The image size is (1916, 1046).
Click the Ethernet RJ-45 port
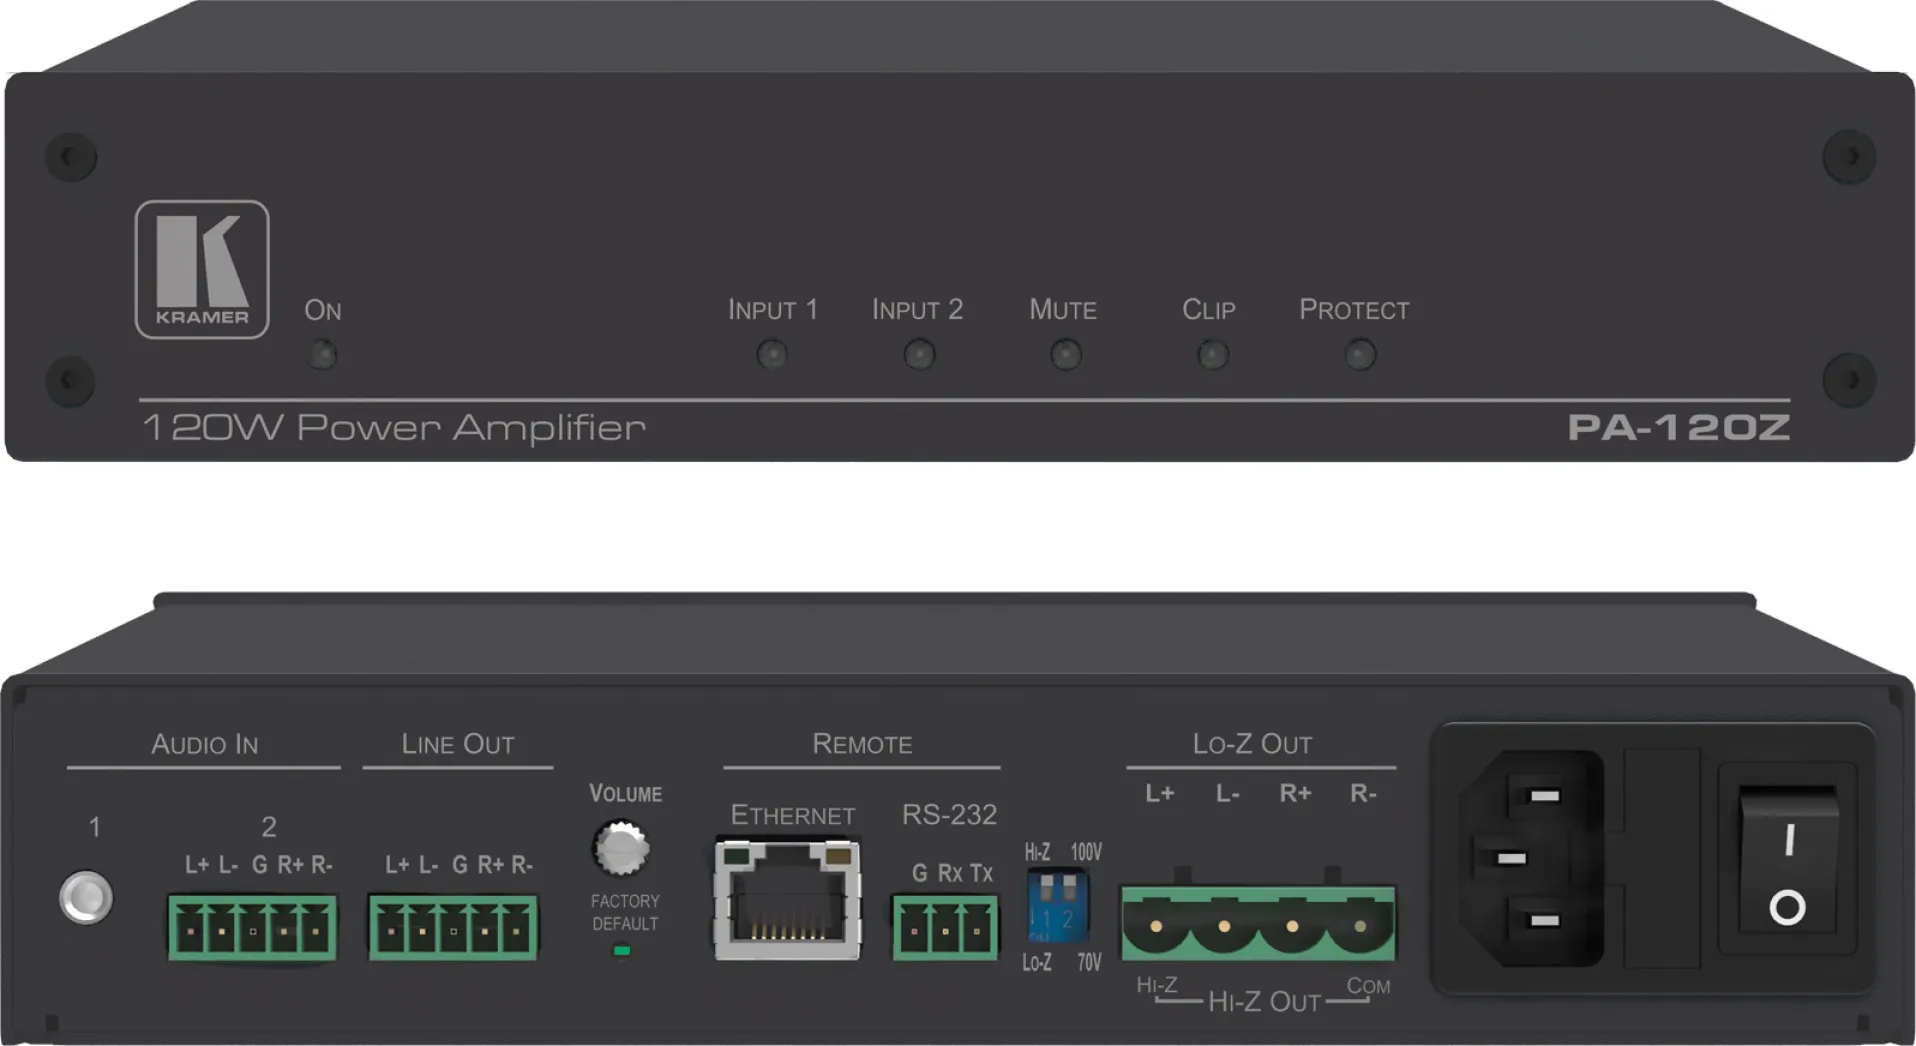coord(787,901)
